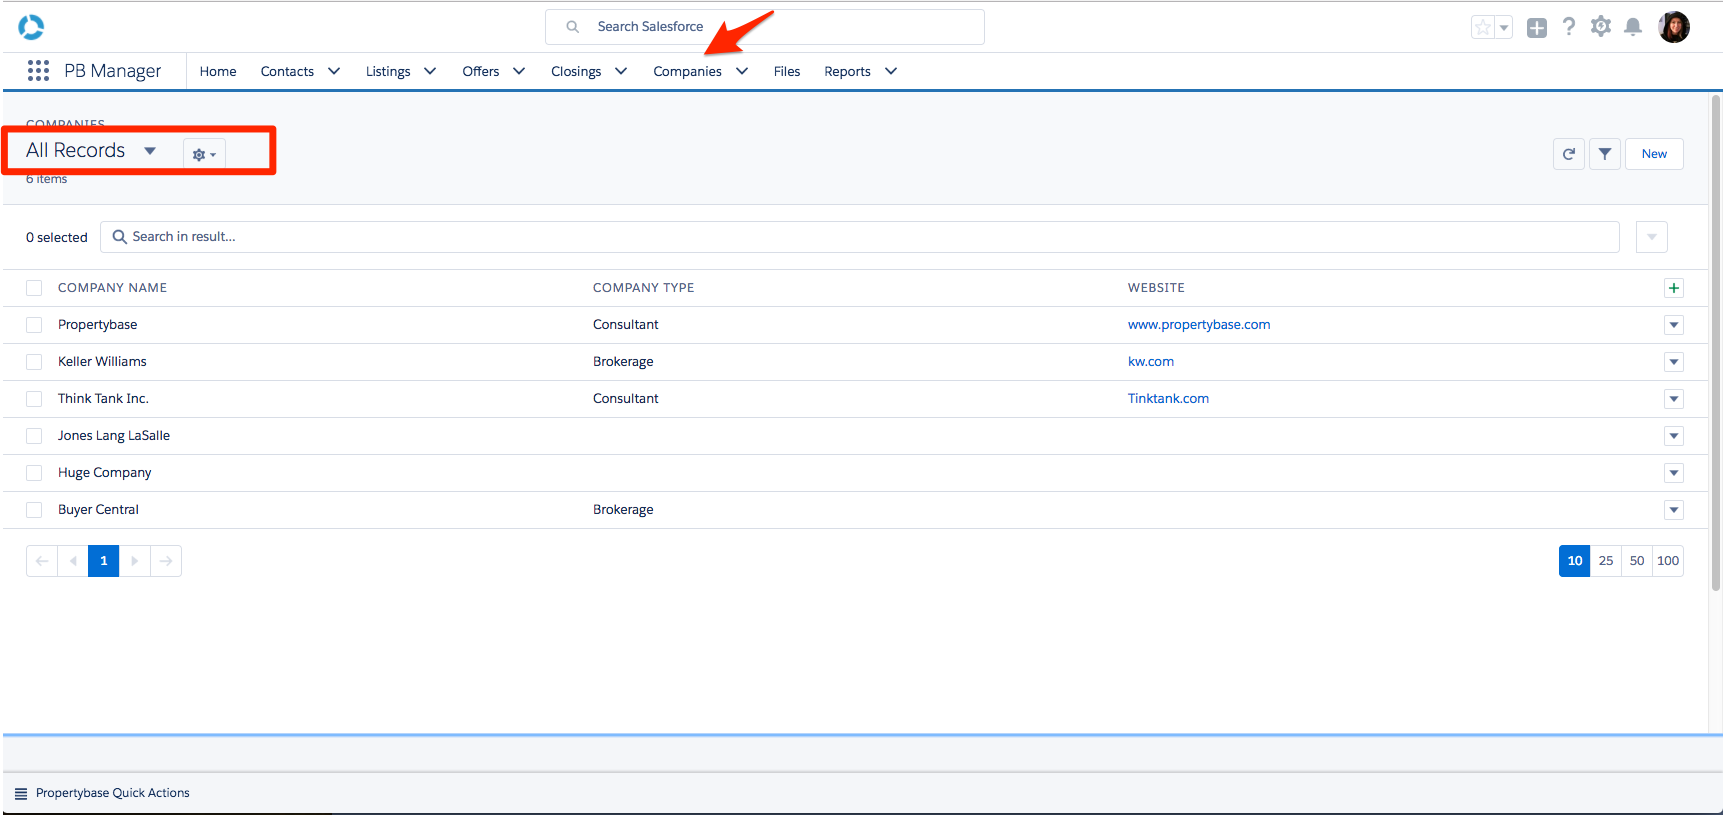Click the green plus add column icon
Screen dimensions: 1723x815
tap(1674, 288)
